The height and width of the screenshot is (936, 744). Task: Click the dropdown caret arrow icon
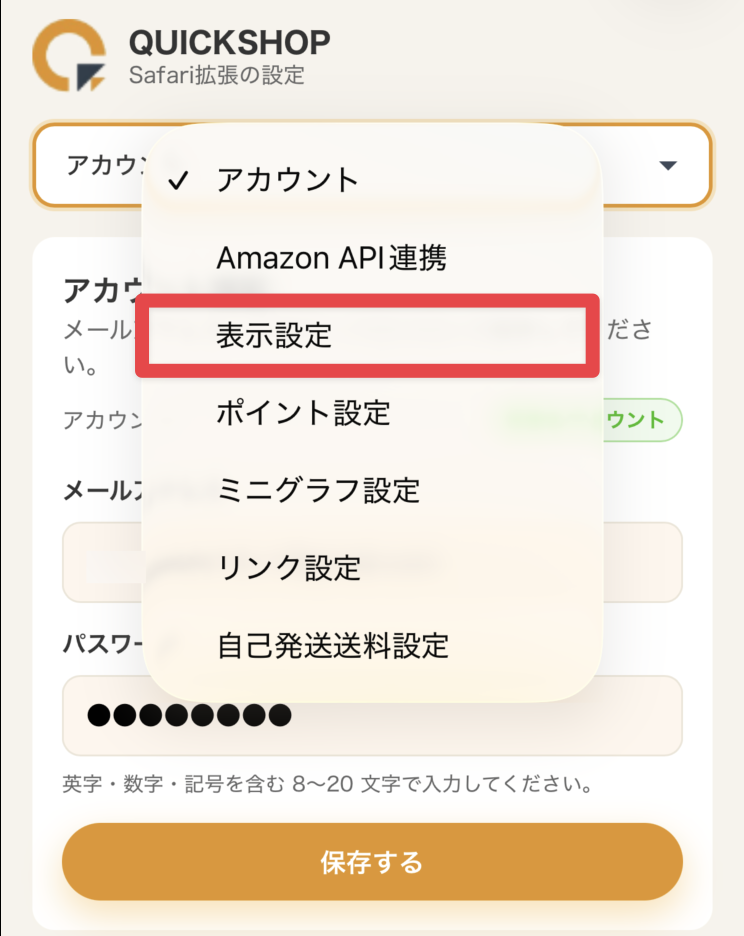click(669, 166)
